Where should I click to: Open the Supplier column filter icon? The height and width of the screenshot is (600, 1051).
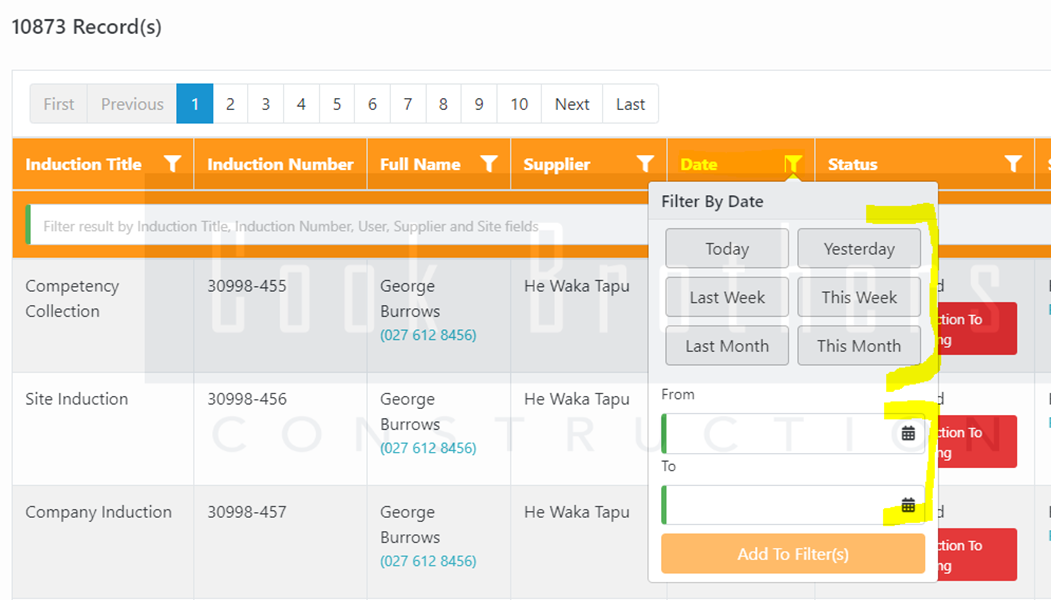tap(645, 164)
